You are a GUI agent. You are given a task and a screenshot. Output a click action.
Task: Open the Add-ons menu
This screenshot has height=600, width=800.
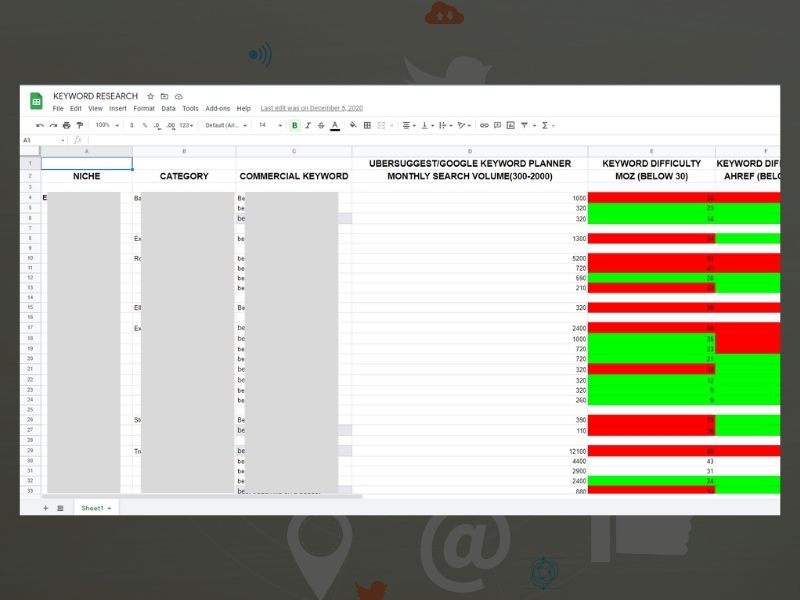[213, 108]
